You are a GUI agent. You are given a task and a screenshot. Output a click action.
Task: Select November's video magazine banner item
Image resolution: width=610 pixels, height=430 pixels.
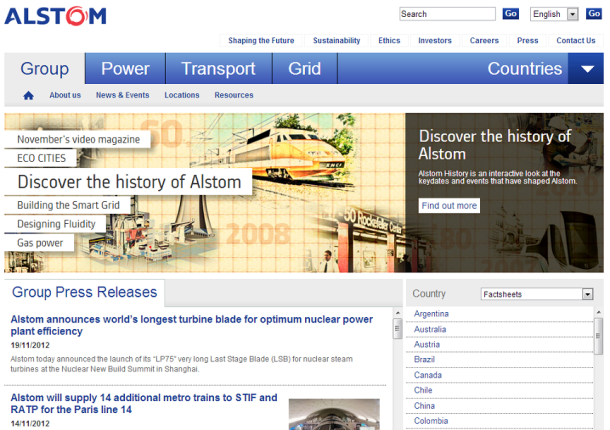point(77,139)
